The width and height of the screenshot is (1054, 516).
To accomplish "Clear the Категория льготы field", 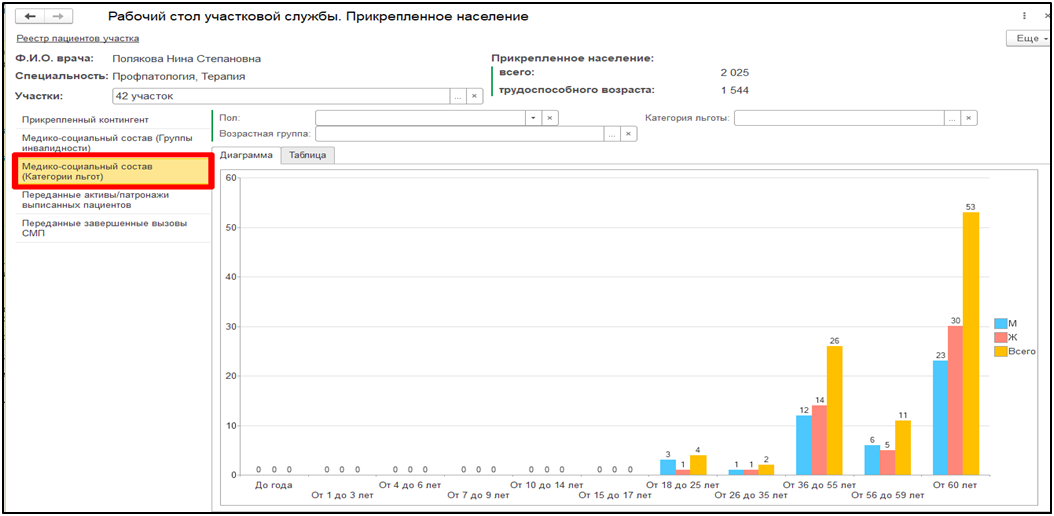I will click(969, 118).
